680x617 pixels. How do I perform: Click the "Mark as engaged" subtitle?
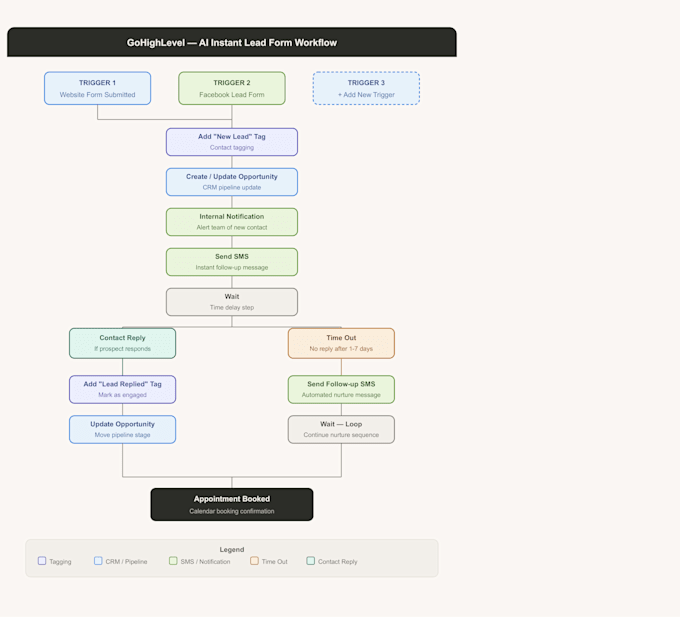tap(123, 395)
